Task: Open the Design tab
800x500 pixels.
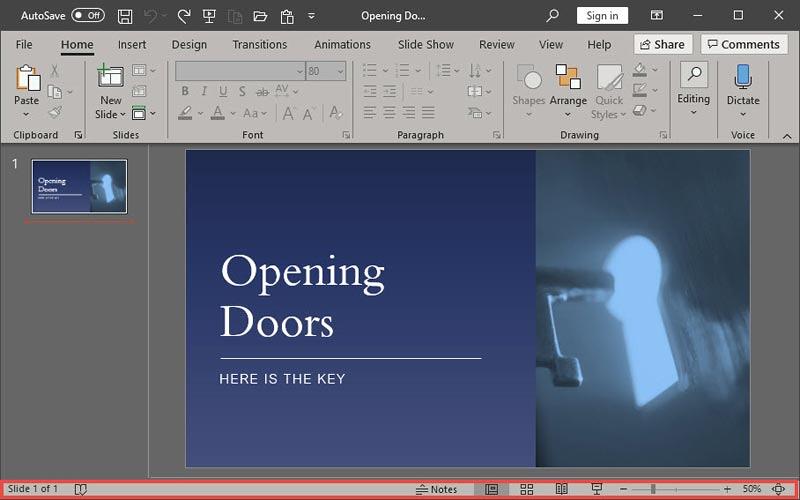Action: 189,45
